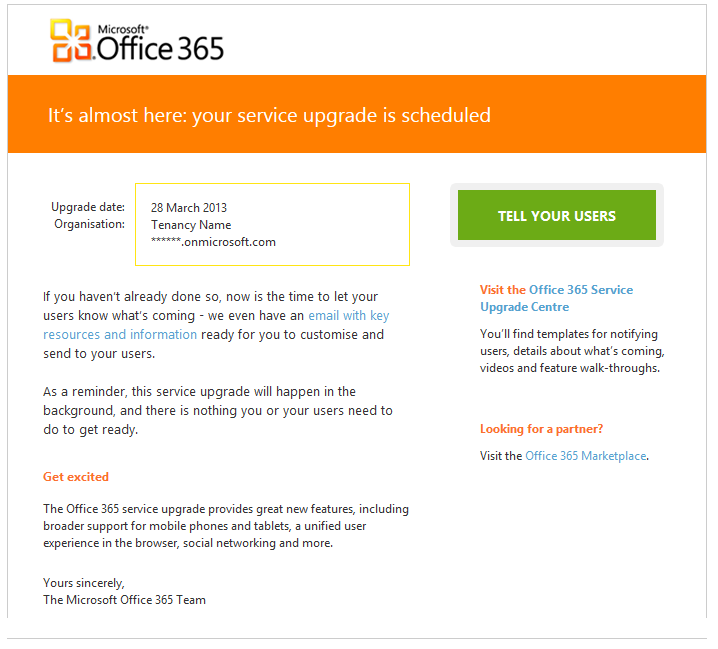Image resolution: width=718 pixels, height=649 pixels.
Task: Click the orange banner headline text
Action: [269, 115]
